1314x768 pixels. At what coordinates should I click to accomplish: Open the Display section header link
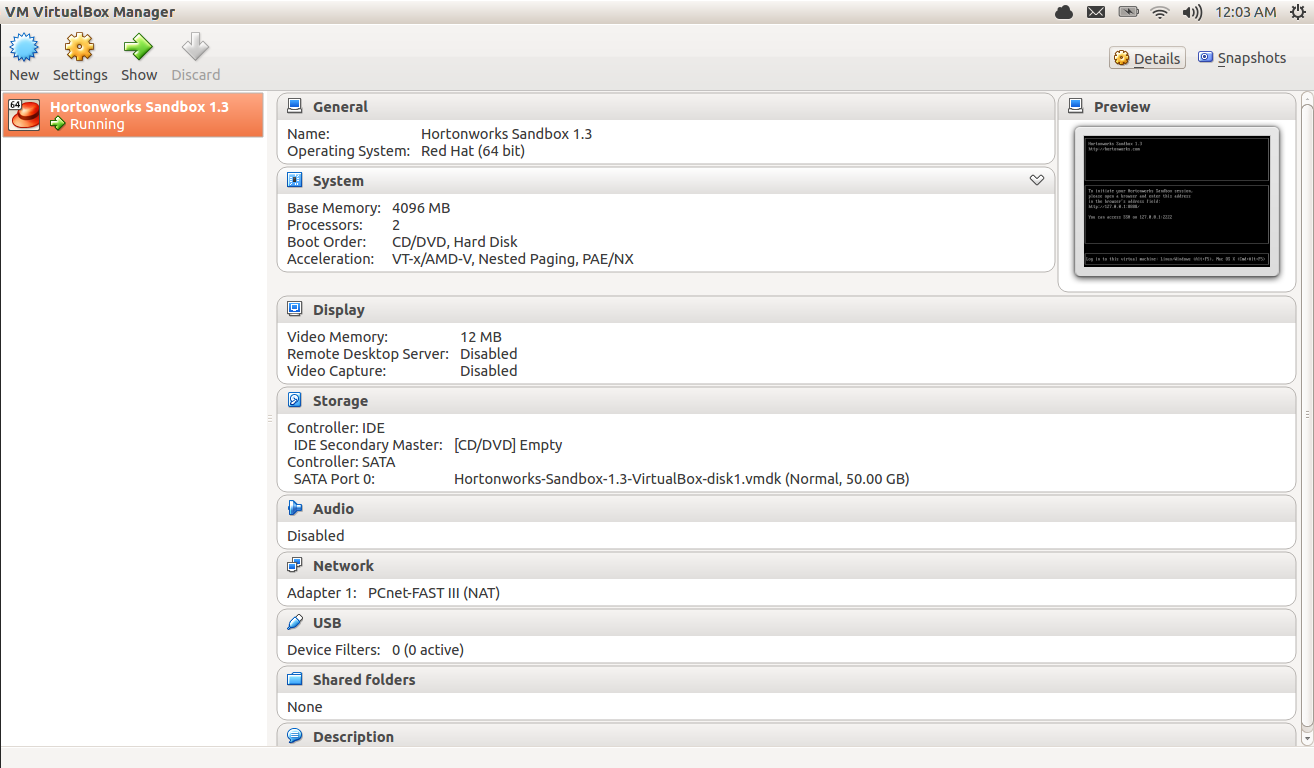coord(339,310)
